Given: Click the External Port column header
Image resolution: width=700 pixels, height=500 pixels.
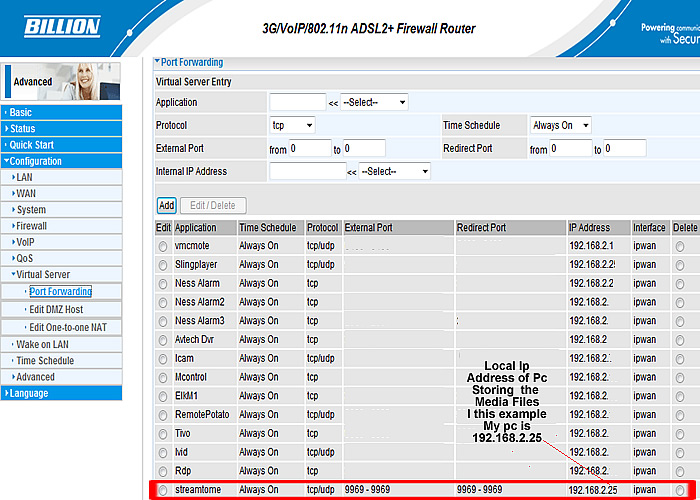Looking at the screenshot, I should (398, 228).
